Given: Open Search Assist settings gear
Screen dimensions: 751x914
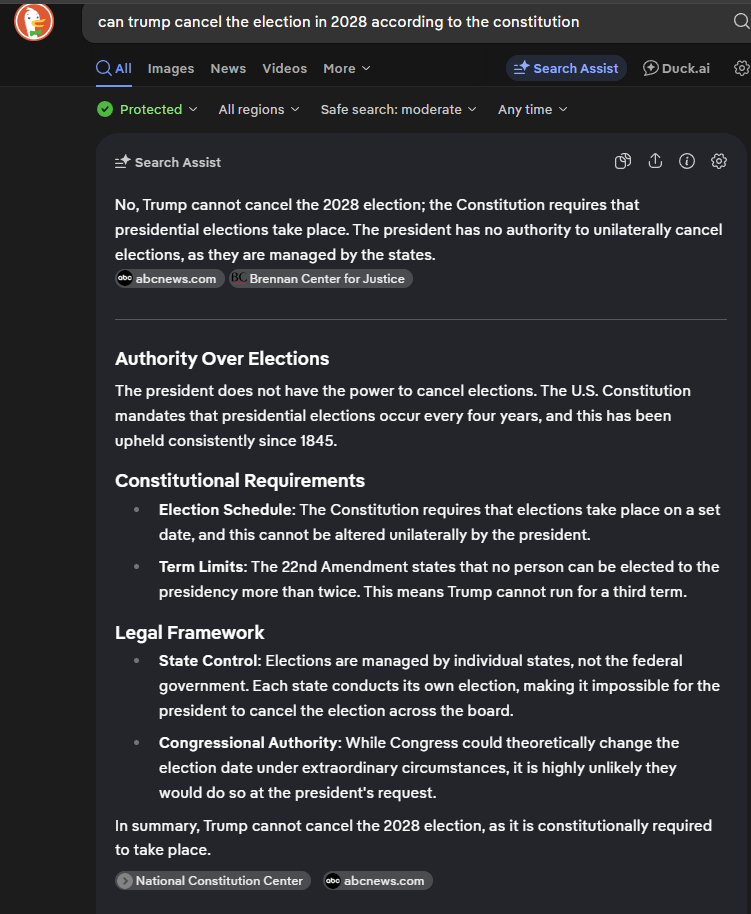Looking at the screenshot, I should 719,162.
